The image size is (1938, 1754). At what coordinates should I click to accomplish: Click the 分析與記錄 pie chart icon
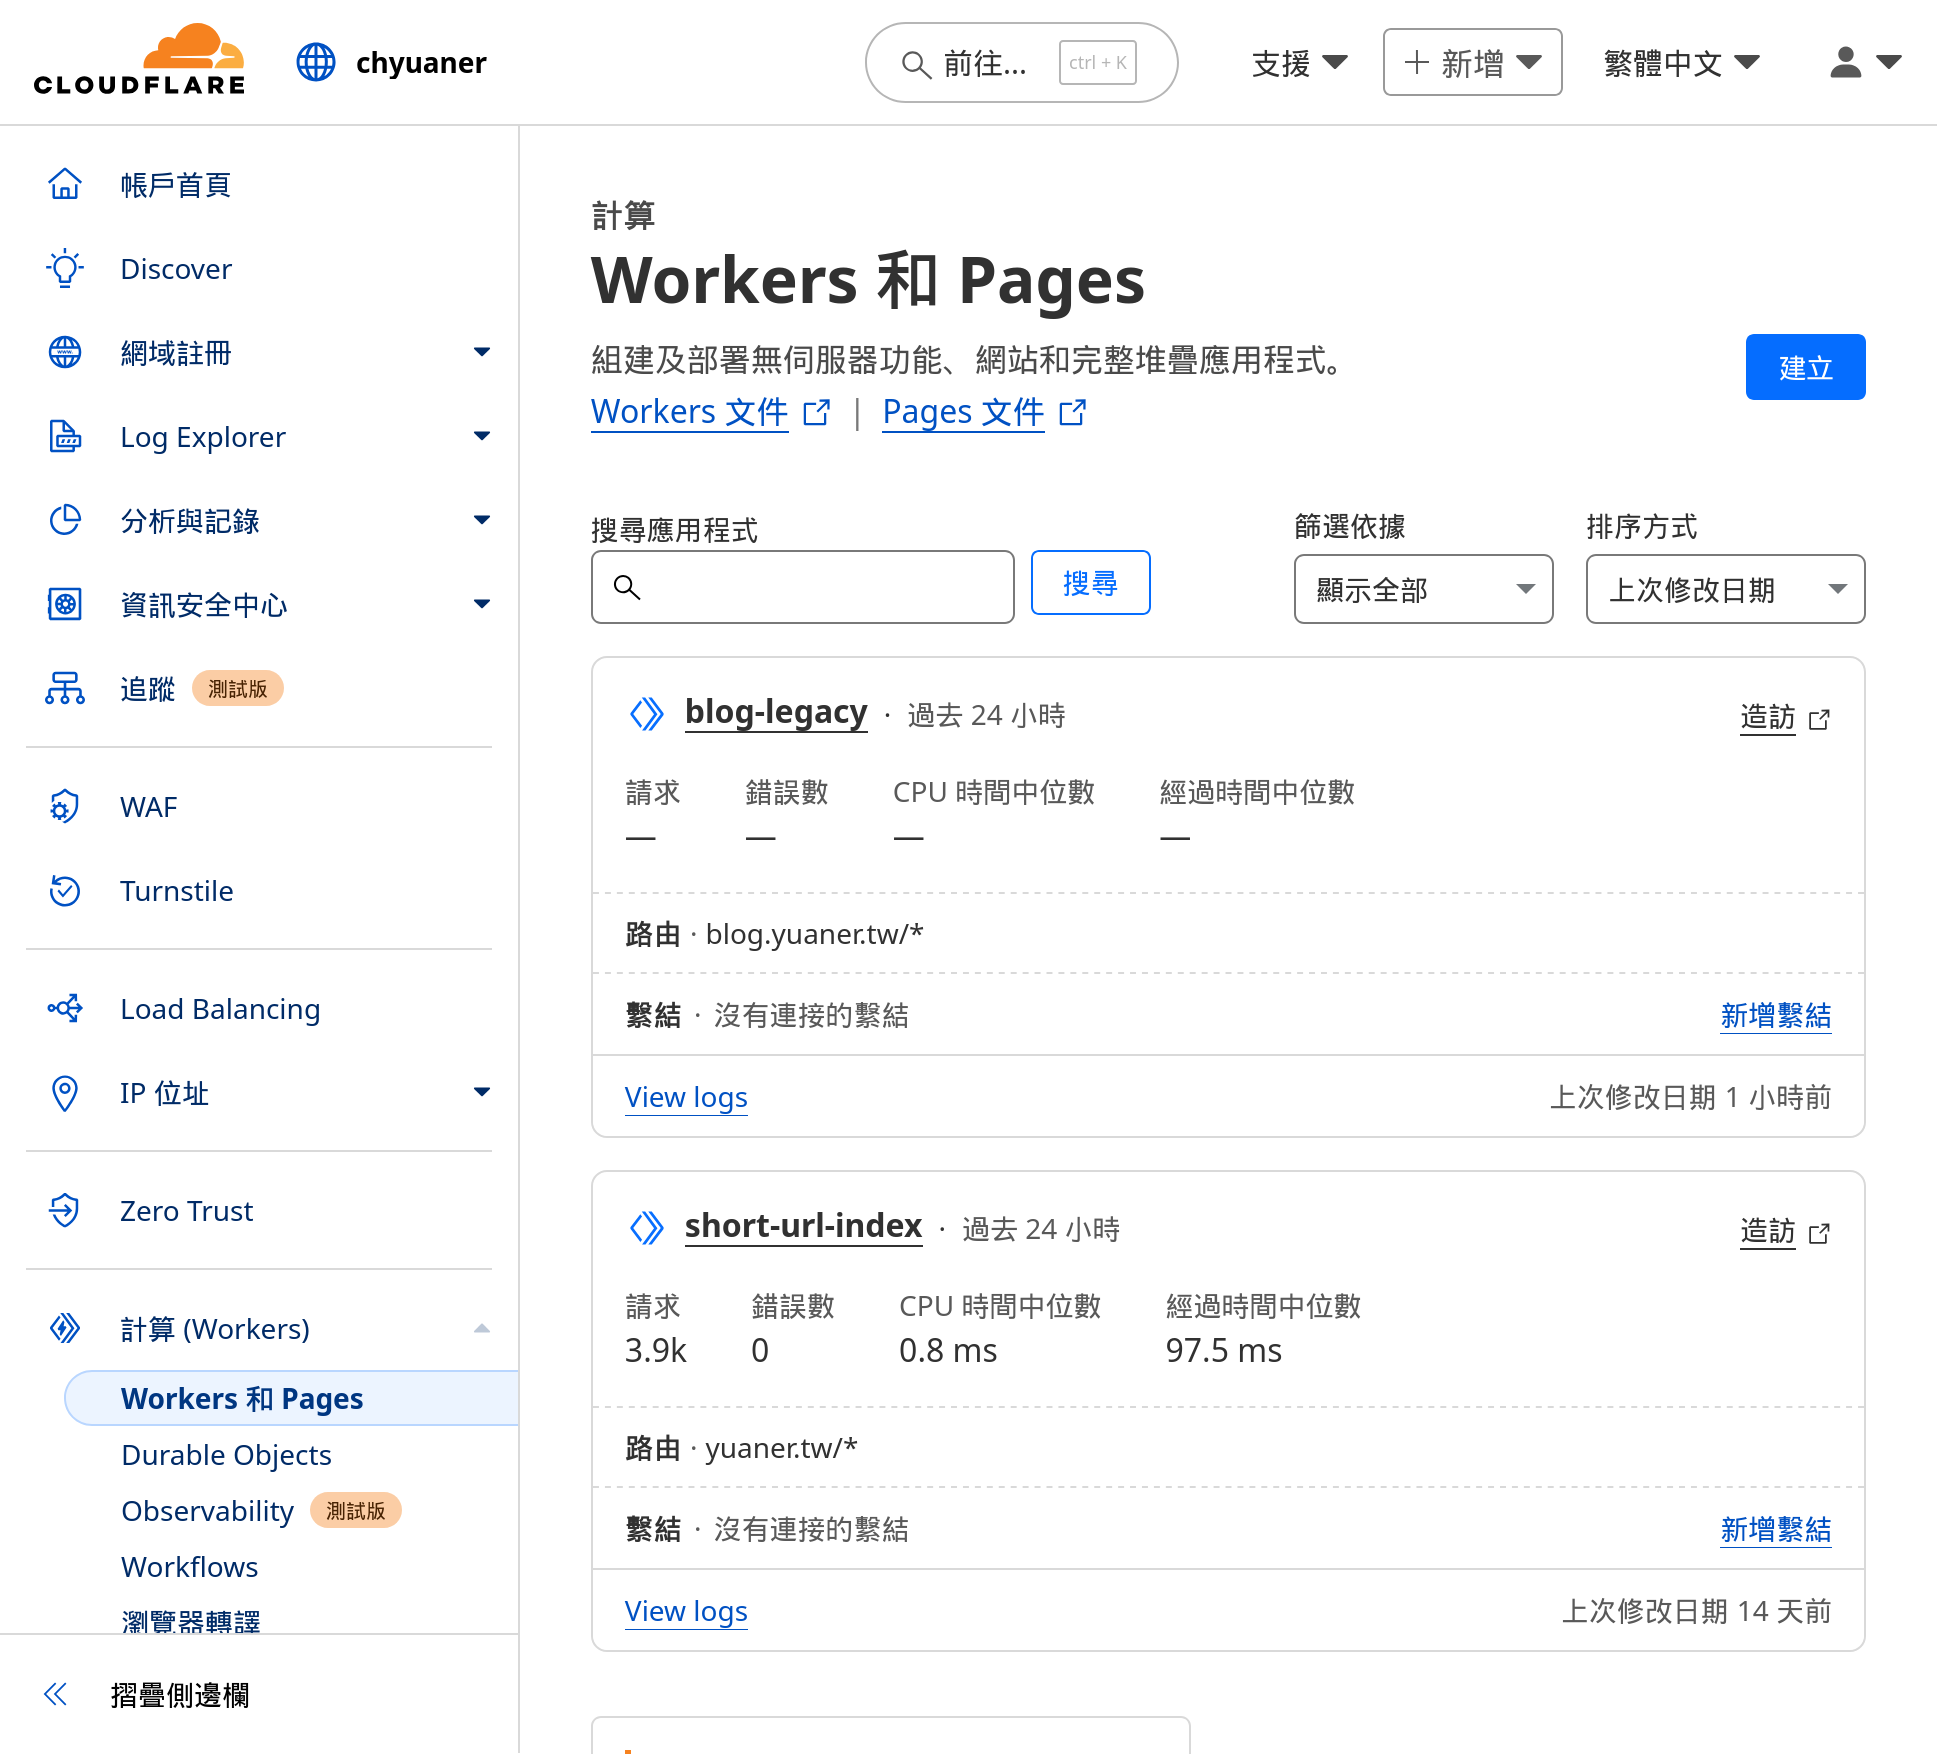65,521
